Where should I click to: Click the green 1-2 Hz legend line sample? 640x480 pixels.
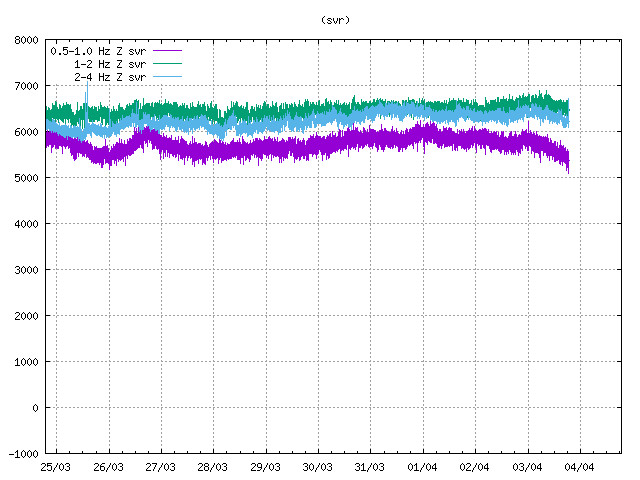168,63
